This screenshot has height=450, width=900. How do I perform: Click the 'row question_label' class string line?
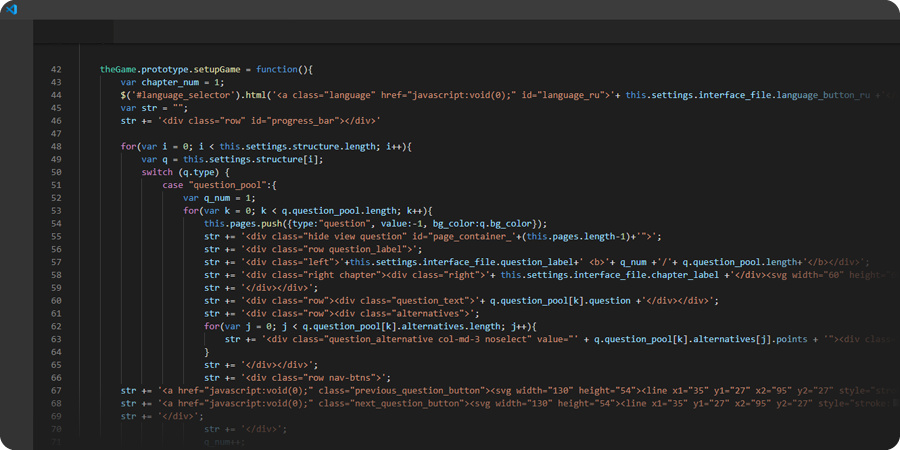(313, 249)
